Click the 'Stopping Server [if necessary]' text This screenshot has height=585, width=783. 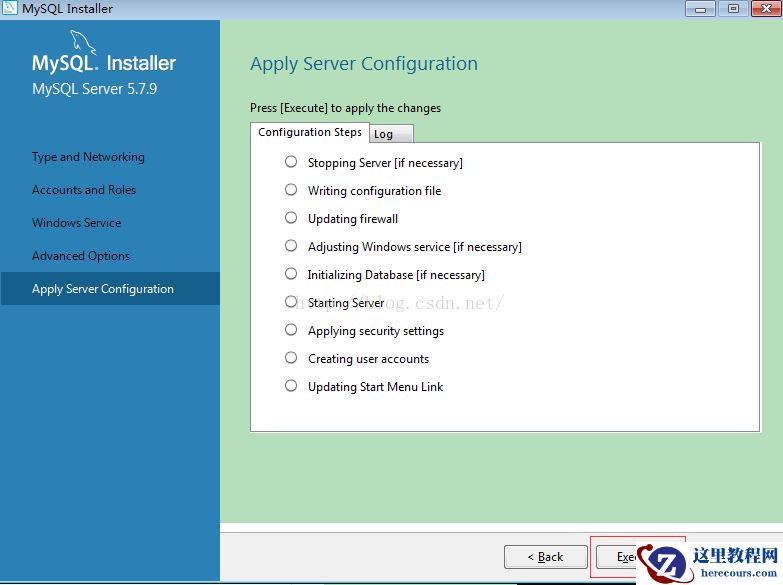385,163
